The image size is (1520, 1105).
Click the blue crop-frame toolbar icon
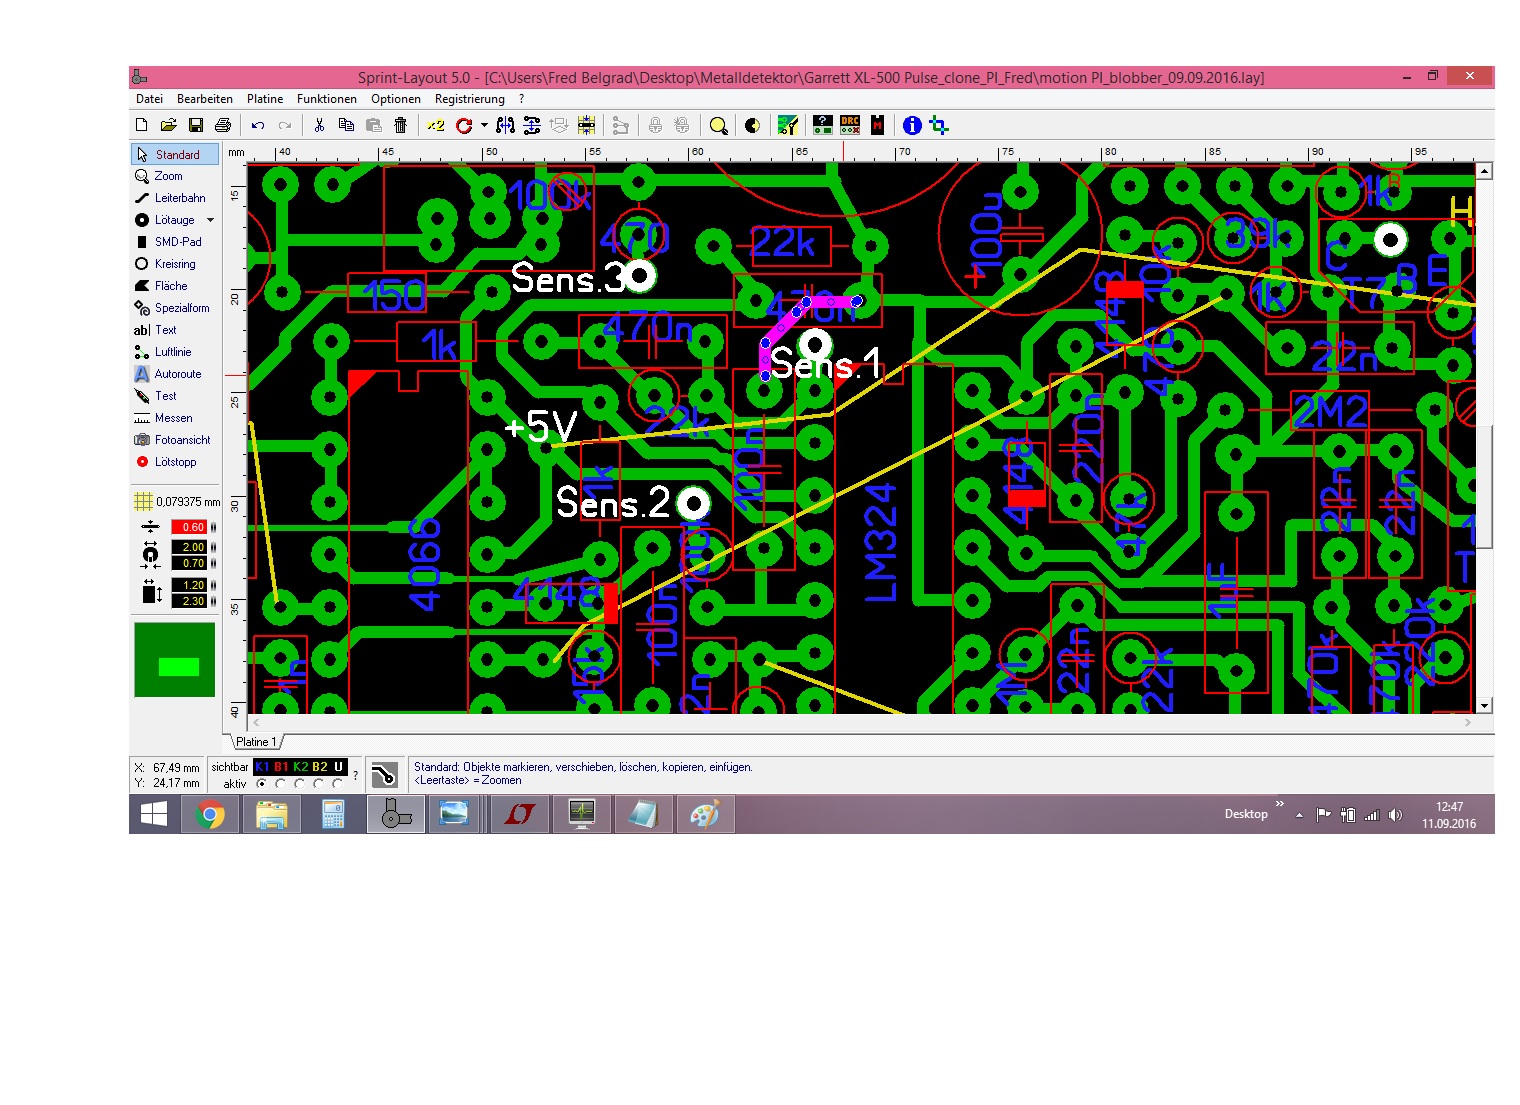[x=939, y=125]
